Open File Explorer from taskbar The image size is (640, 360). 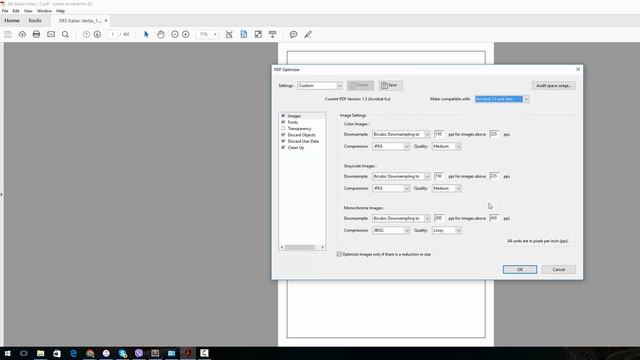pyautogui.click(x=40, y=353)
